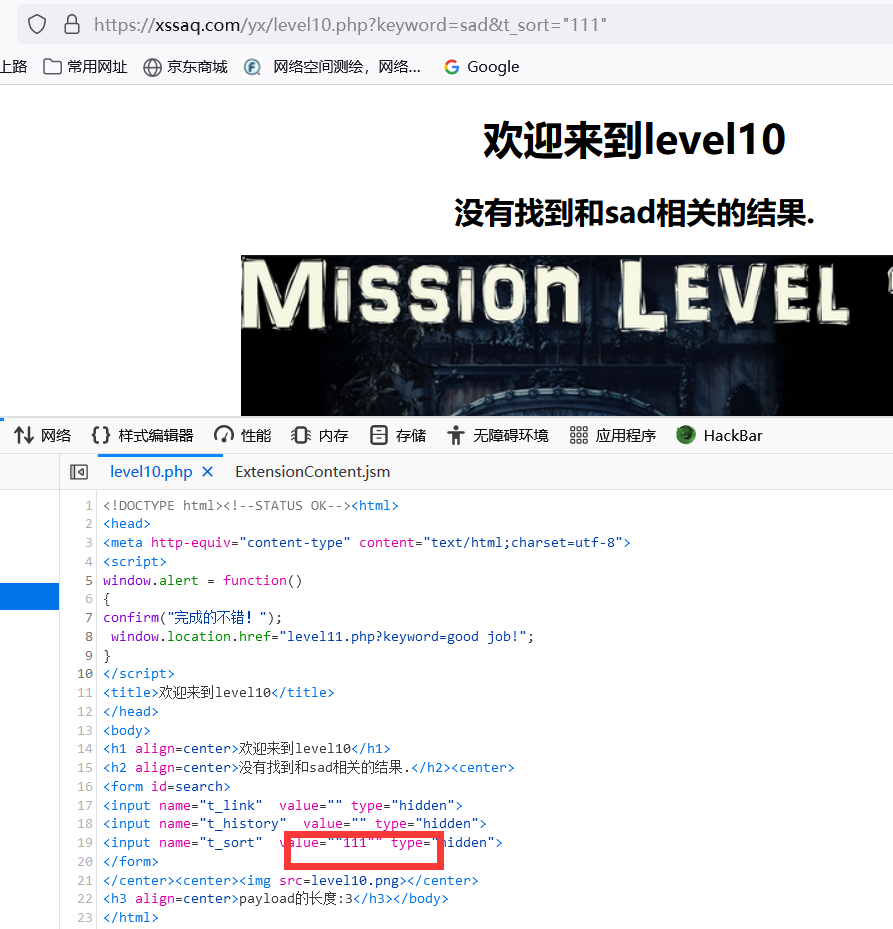Click the shield tracking protection icon
Viewport: 893px width, 929px height.
coord(37,24)
